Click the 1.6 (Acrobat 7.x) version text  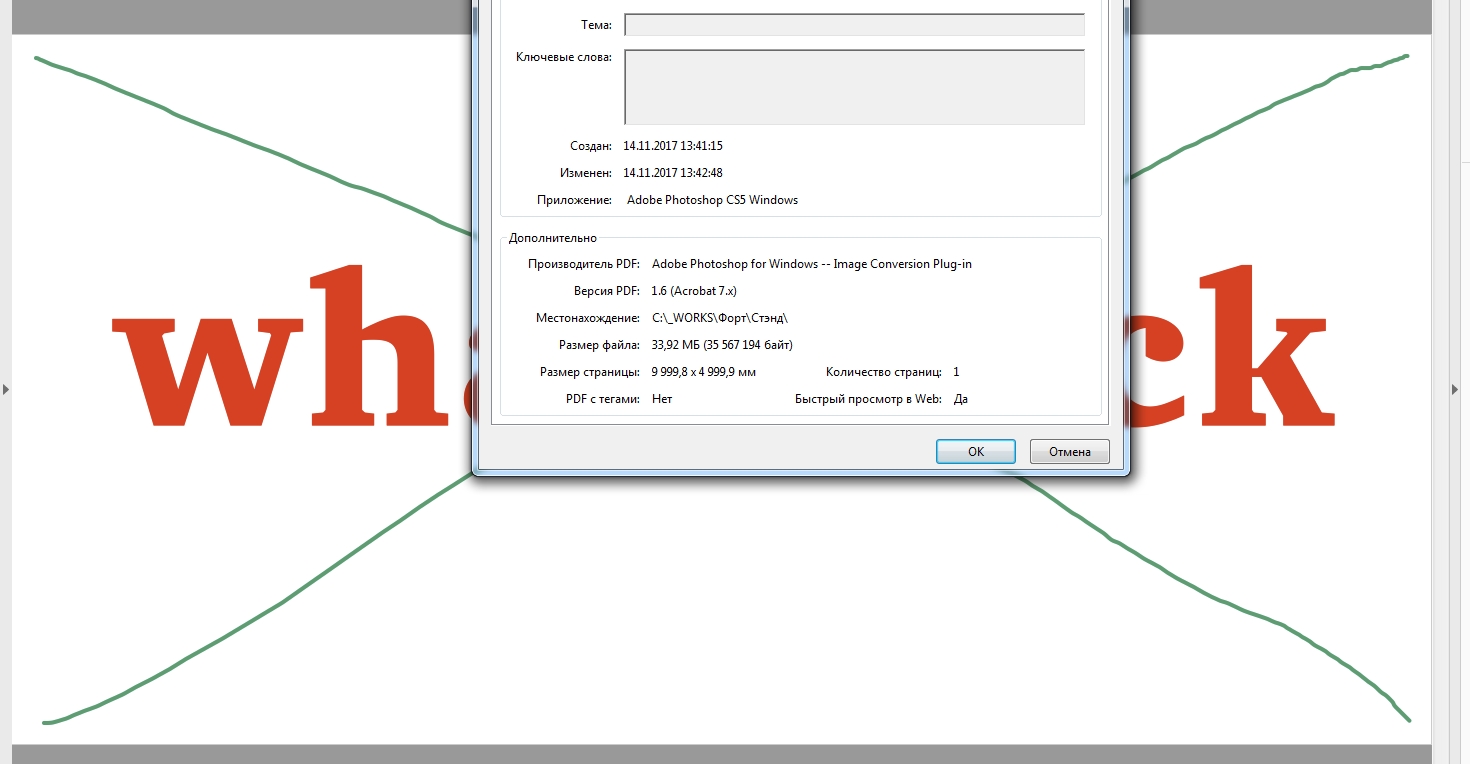pos(694,291)
